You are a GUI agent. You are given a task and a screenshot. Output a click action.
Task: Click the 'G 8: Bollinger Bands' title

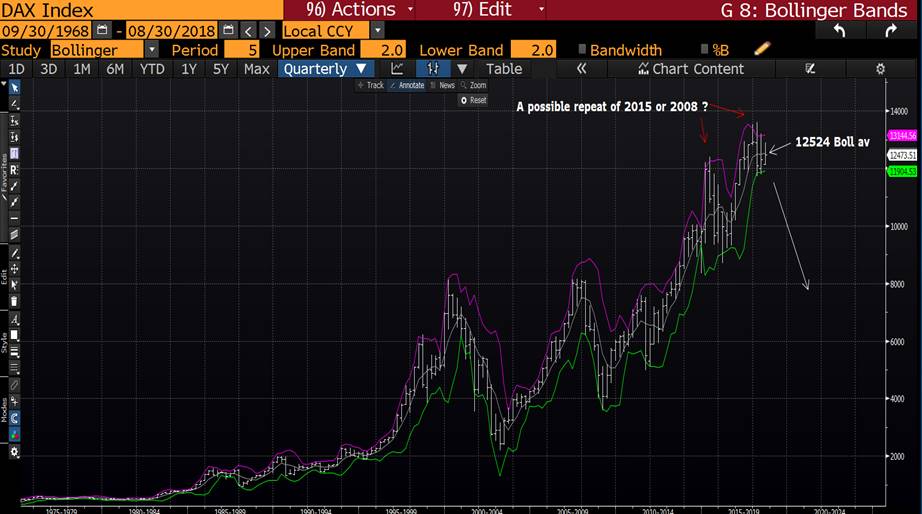(x=814, y=10)
